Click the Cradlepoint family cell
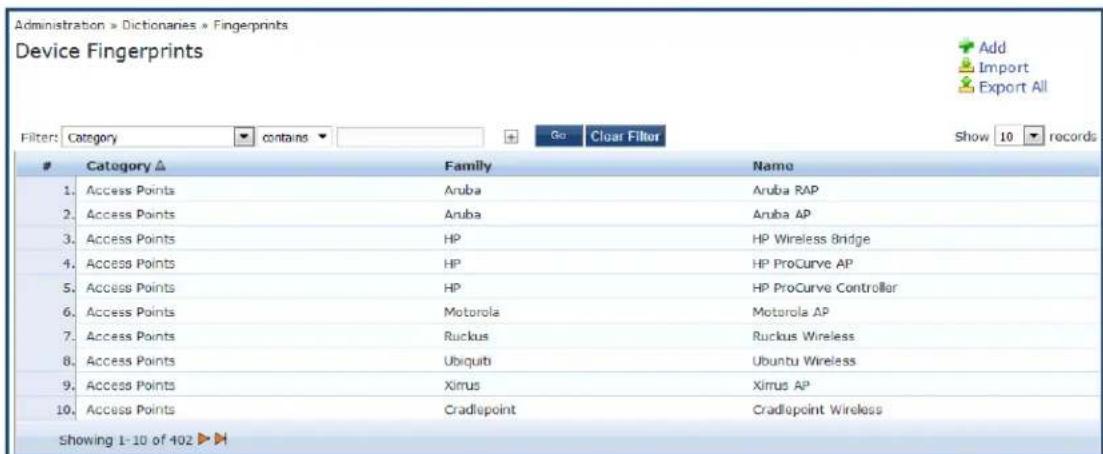 [x=479, y=410]
